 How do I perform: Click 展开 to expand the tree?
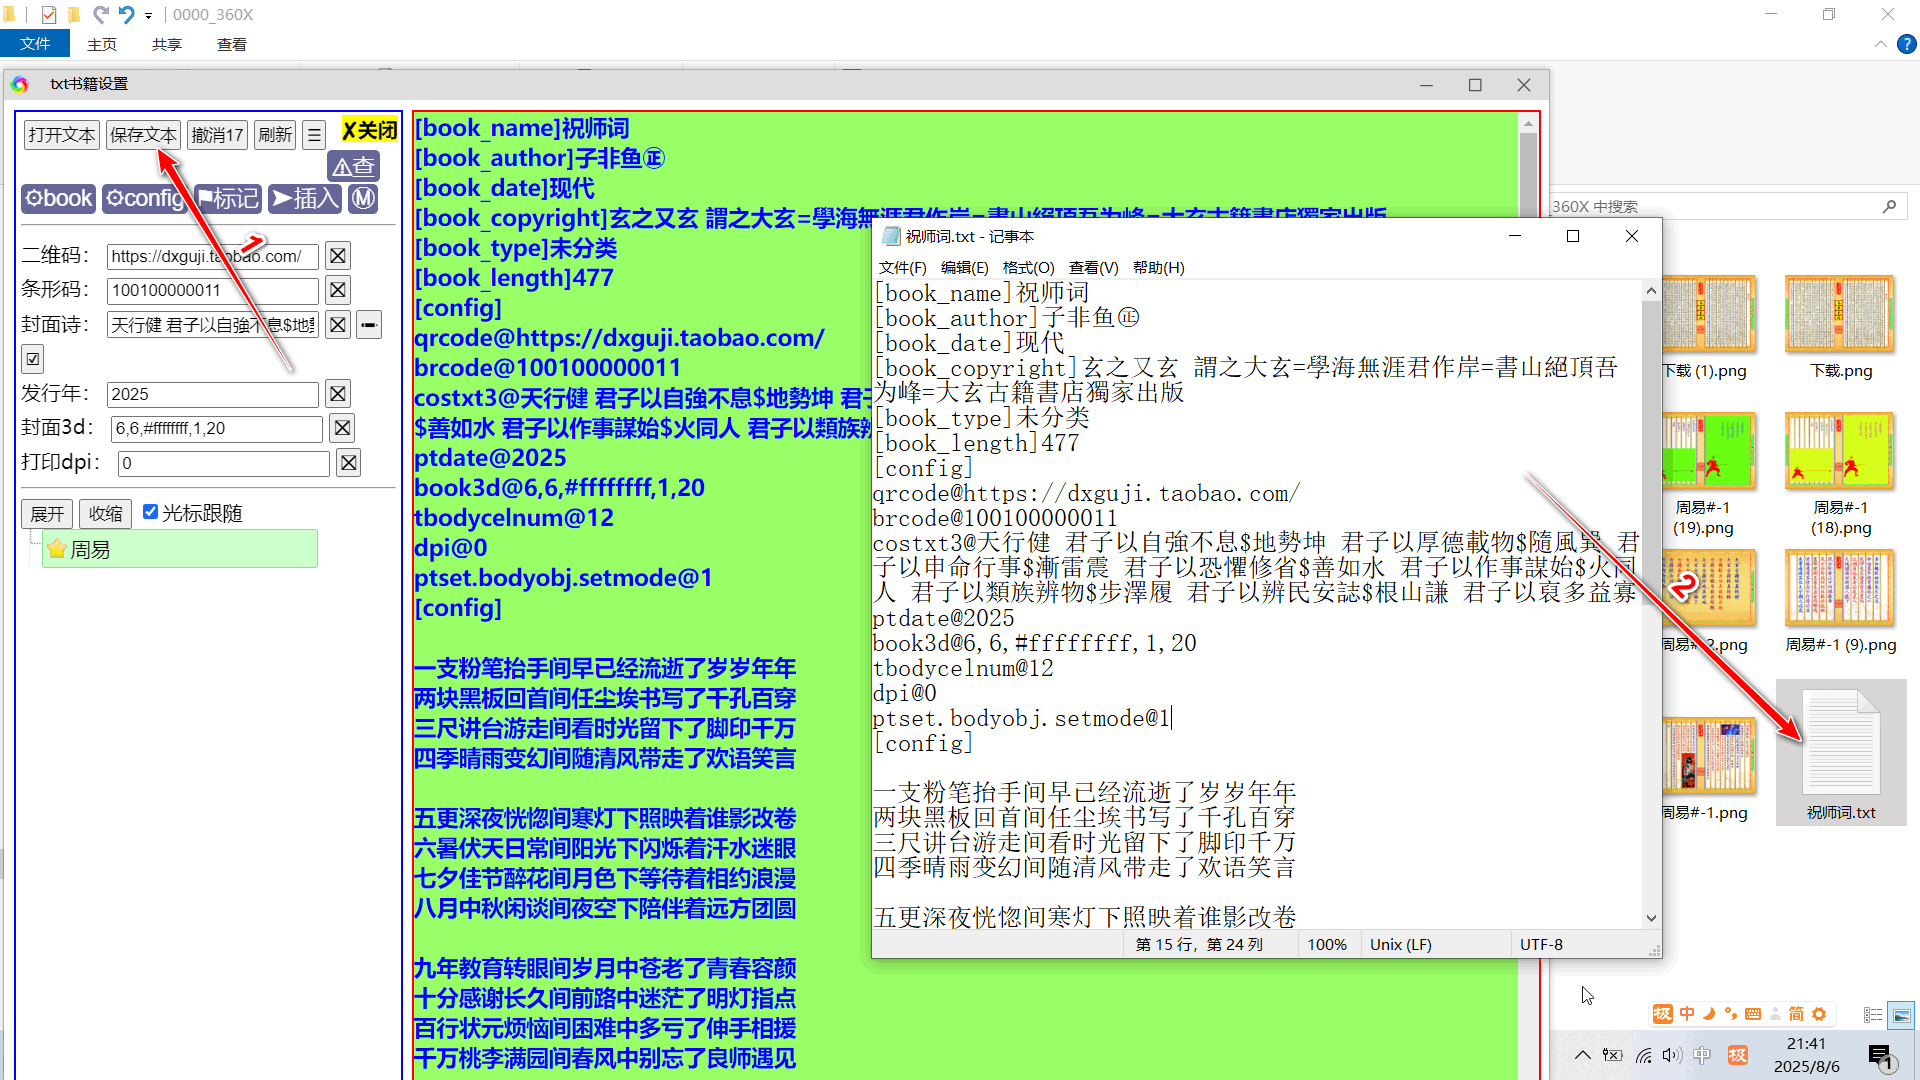point(47,514)
